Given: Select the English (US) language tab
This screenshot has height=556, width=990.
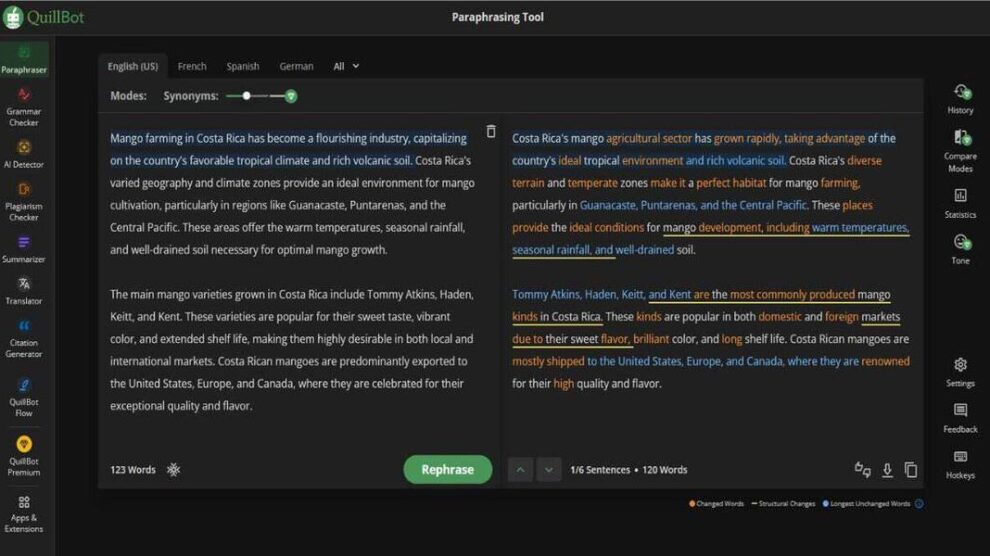Looking at the screenshot, I should (x=133, y=66).
